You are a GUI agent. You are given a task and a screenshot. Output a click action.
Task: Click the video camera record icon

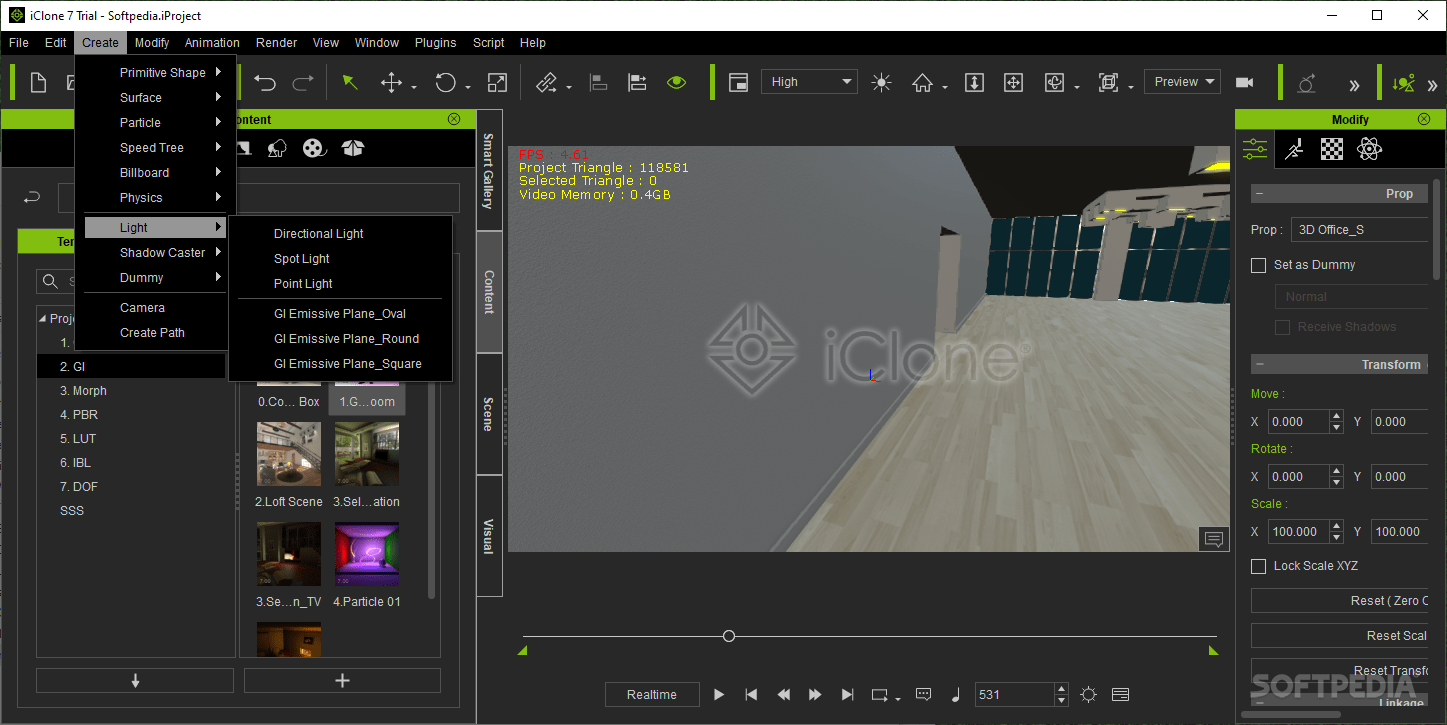tap(1245, 83)
